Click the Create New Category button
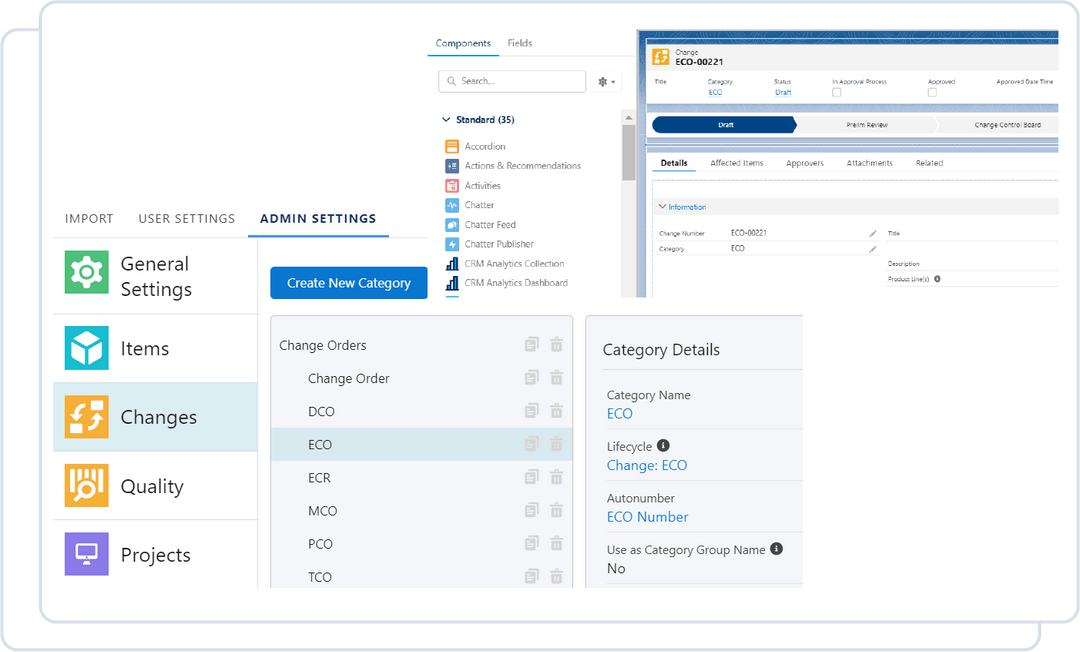The image size is (1080, 652). coord(348,283)
